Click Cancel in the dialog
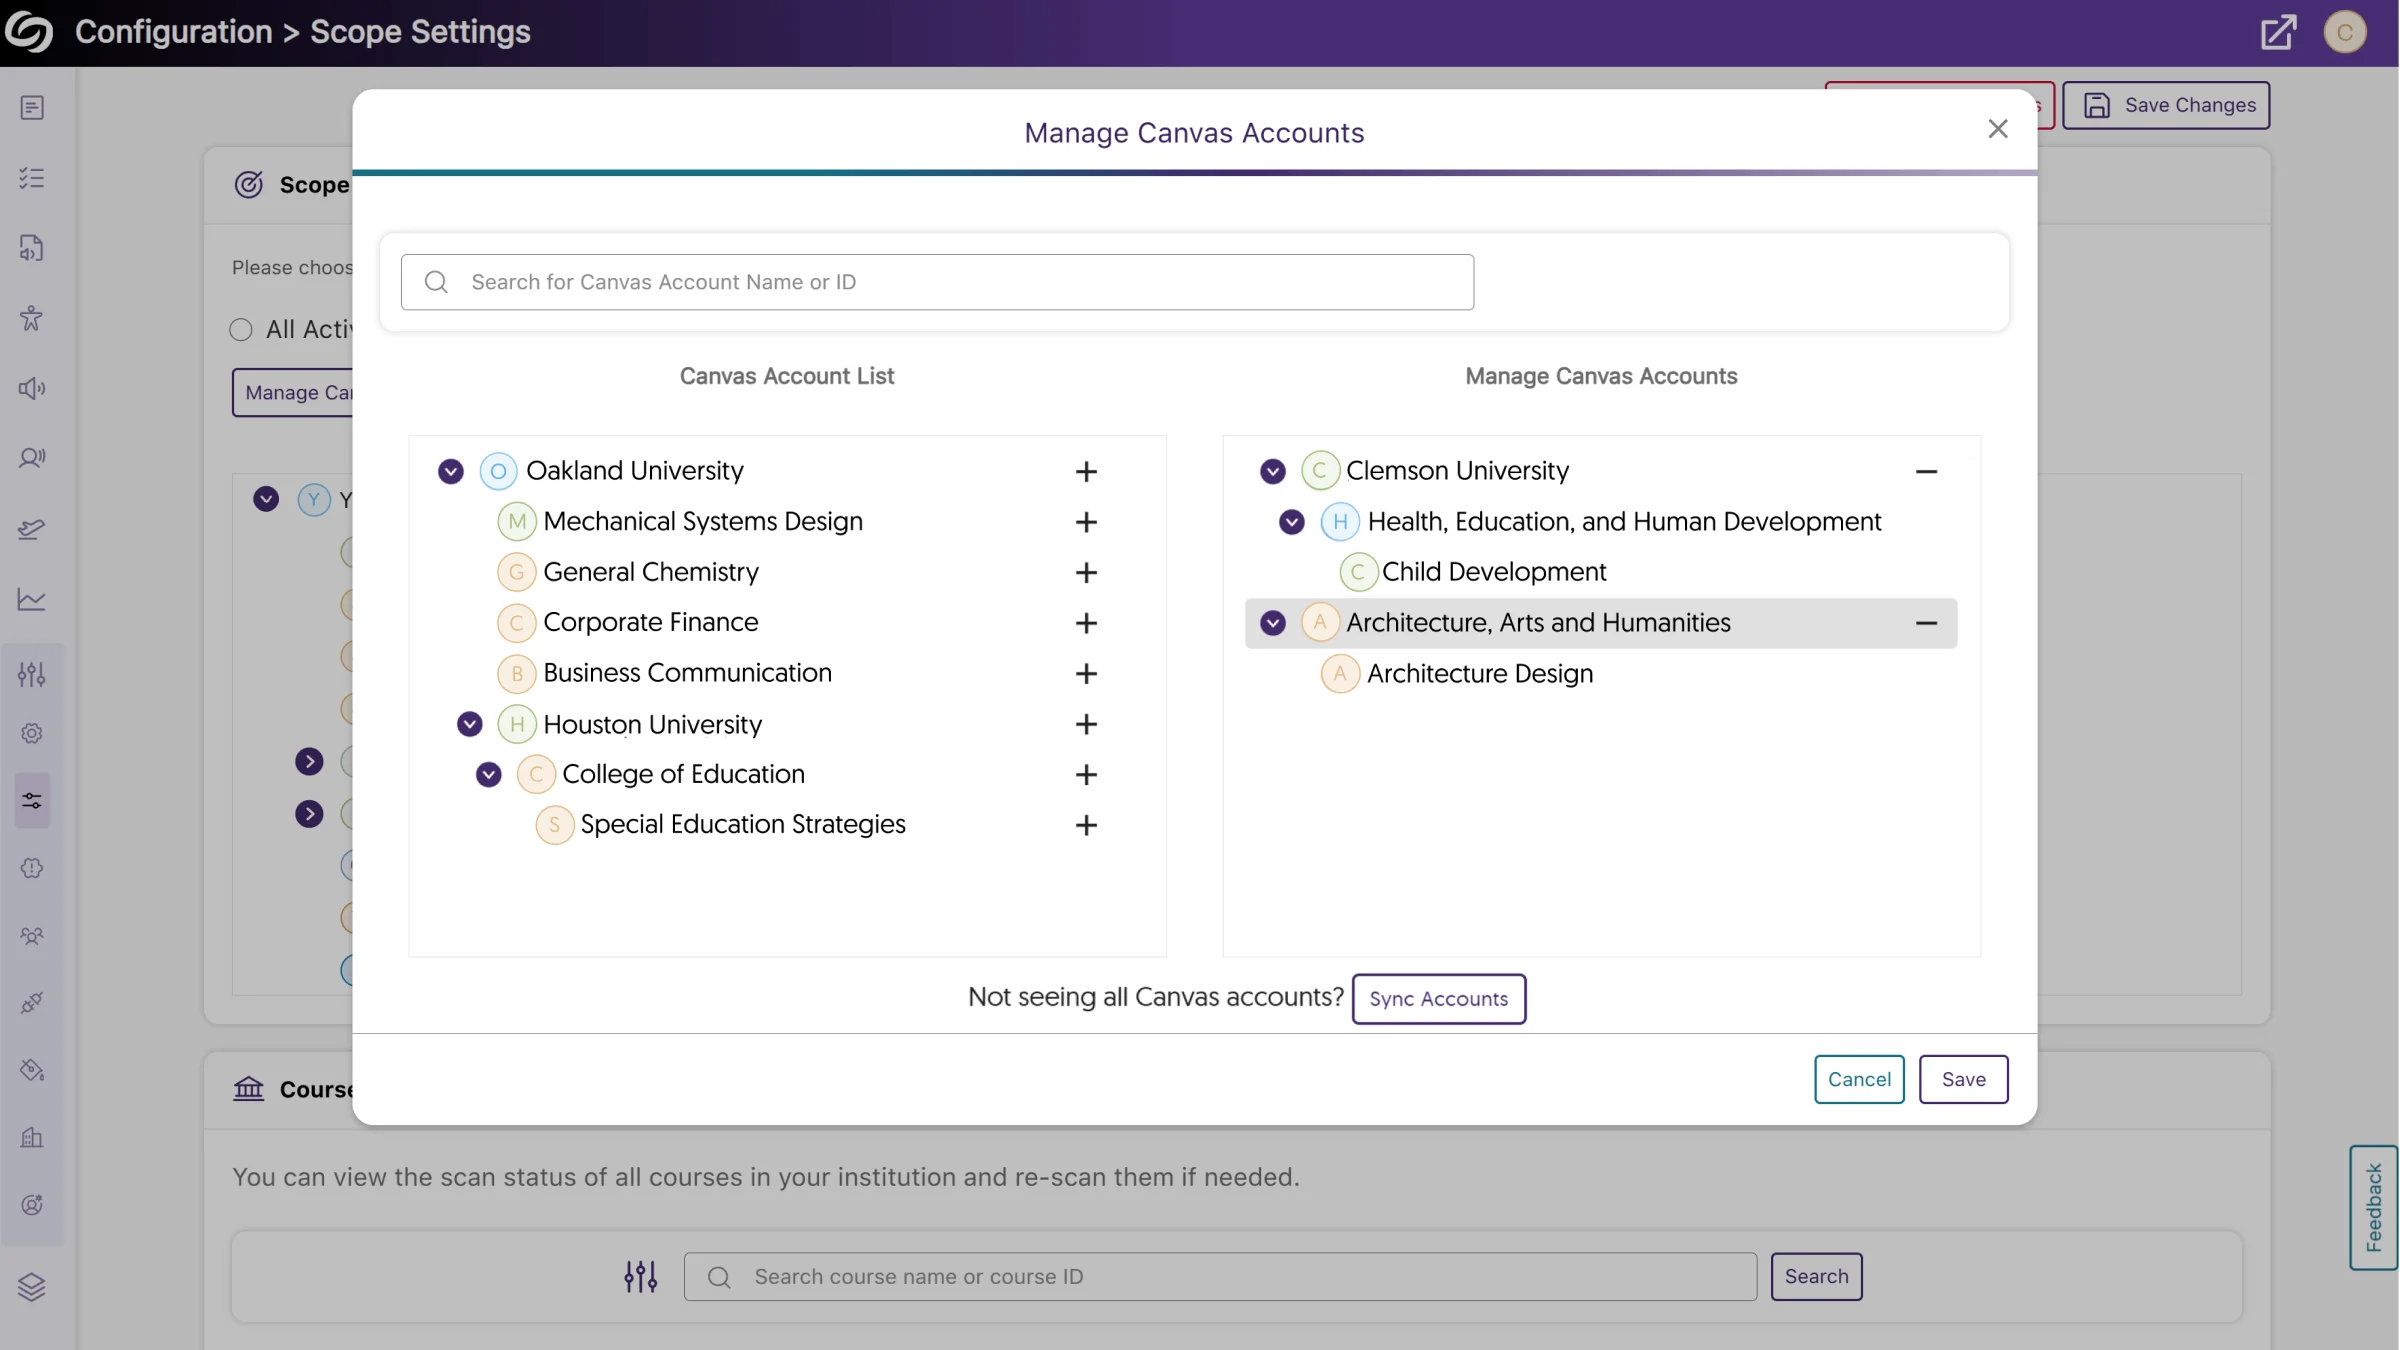 (1859, 1079)
